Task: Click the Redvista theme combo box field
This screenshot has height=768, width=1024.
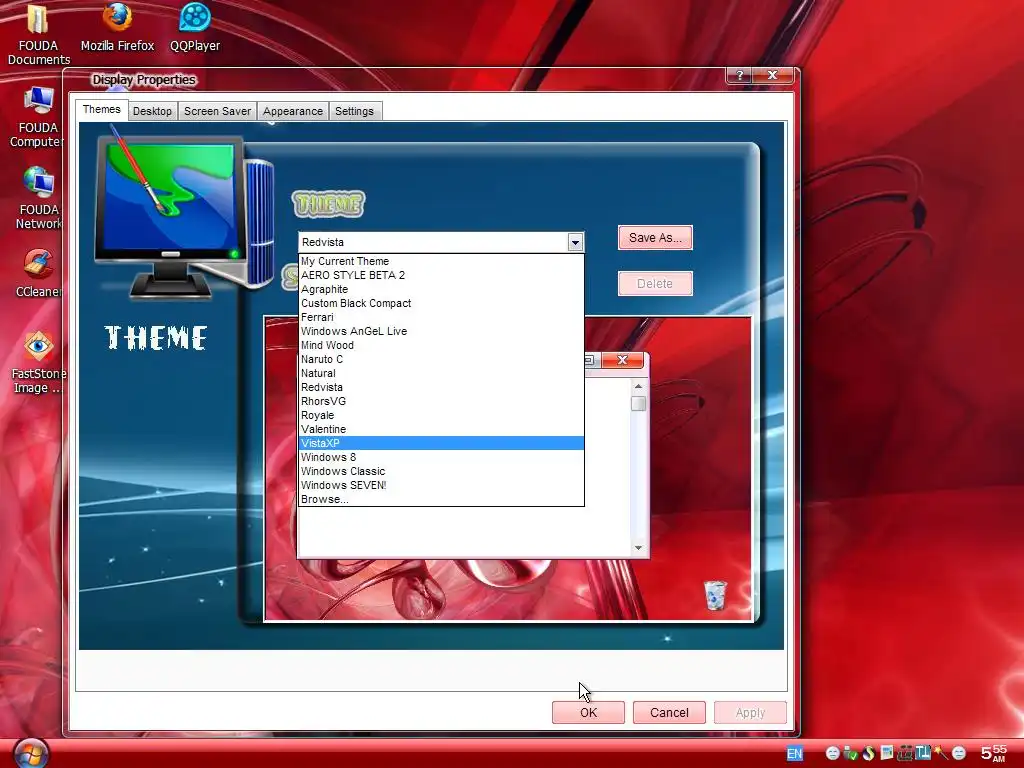Action: tap(441, 242)
